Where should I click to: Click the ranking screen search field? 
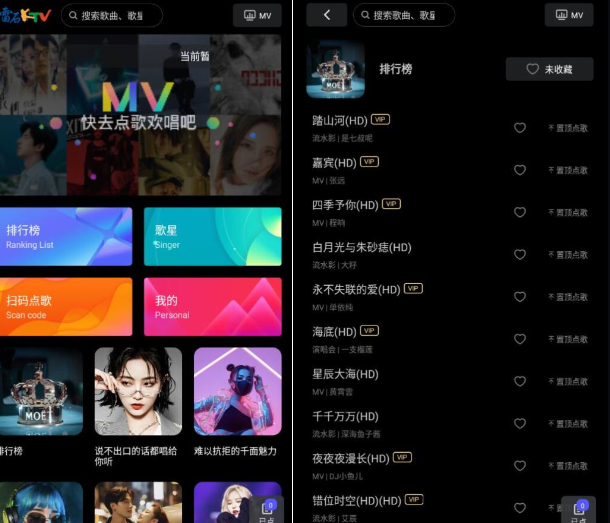click(x=404, y=15)
